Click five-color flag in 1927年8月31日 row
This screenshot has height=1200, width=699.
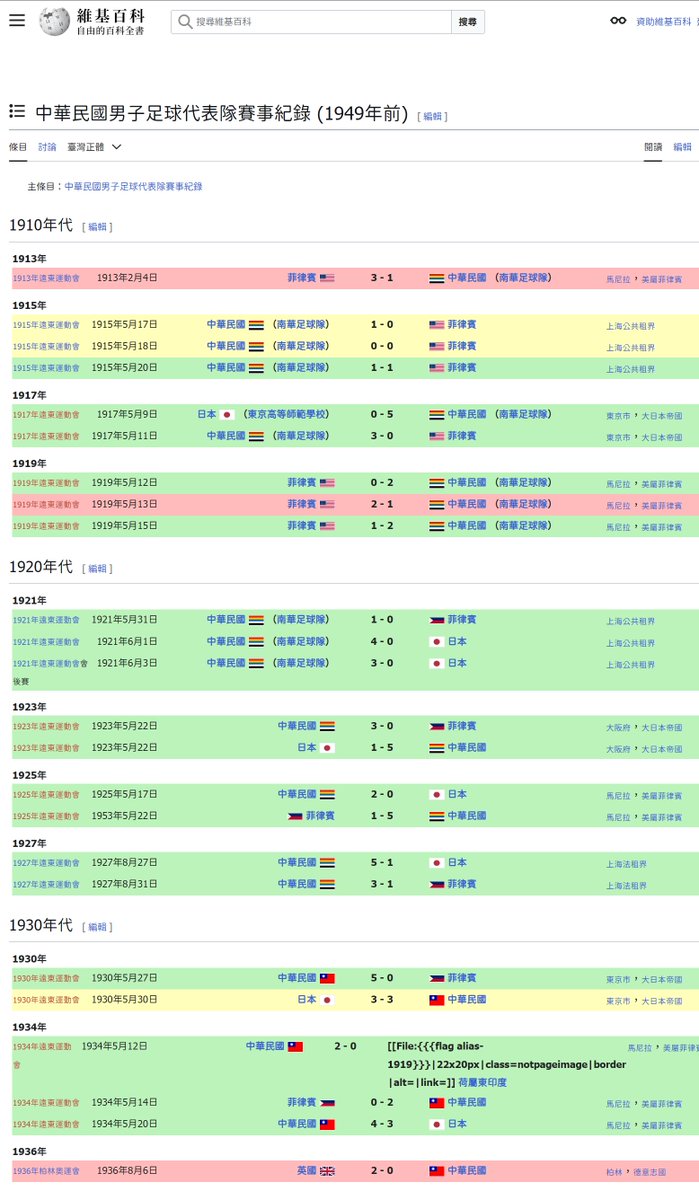[x=327, y=884]
